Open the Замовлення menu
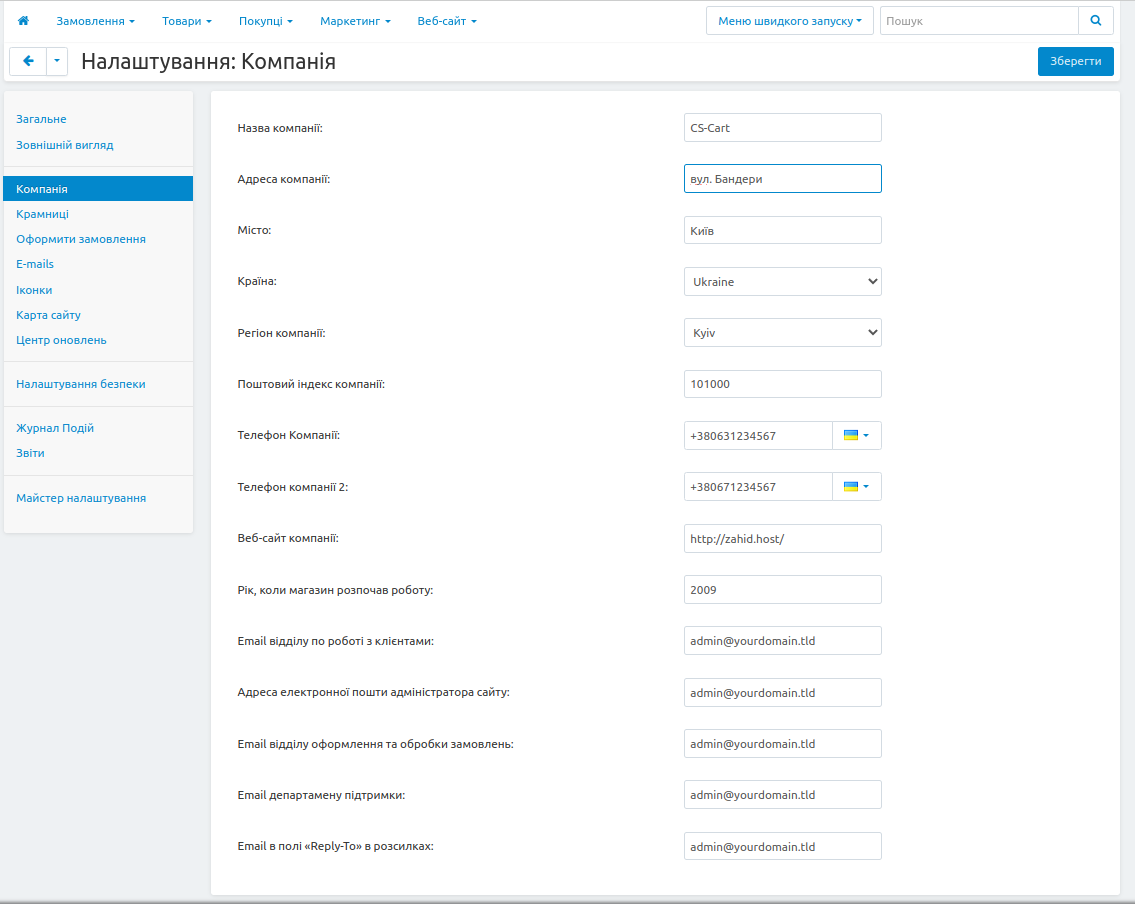The height and width of the screenshot is (904, 1135). 95,21
